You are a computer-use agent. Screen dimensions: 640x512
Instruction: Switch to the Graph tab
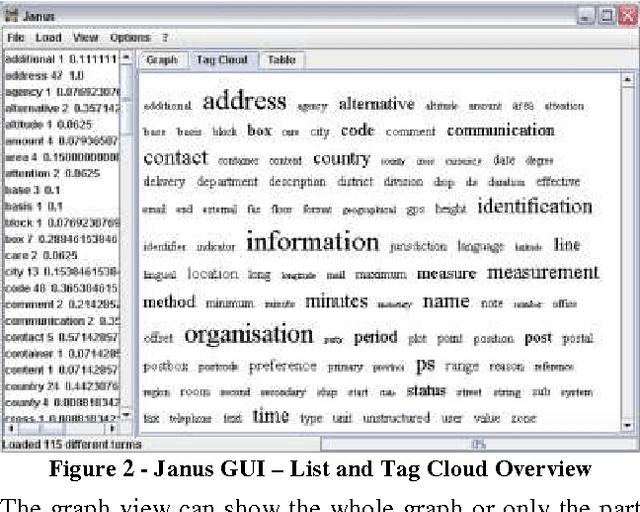pyautogui.click(x=162, y=60)
